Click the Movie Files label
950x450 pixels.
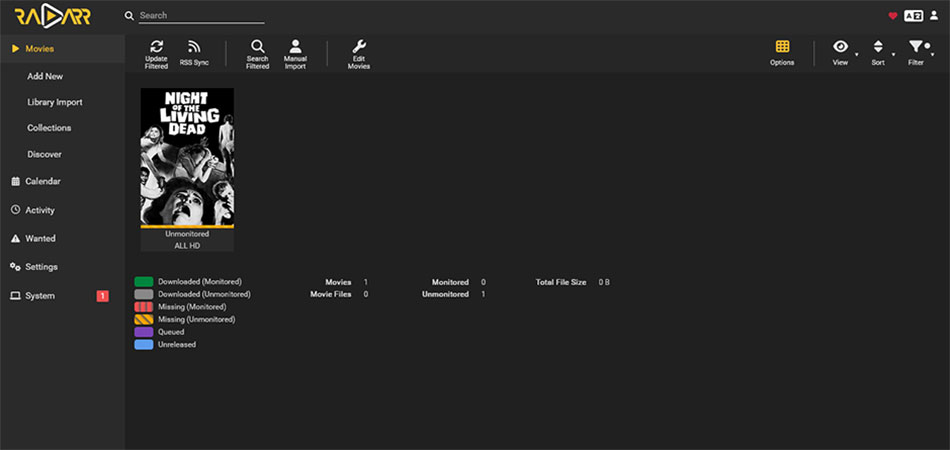(331, 294)
